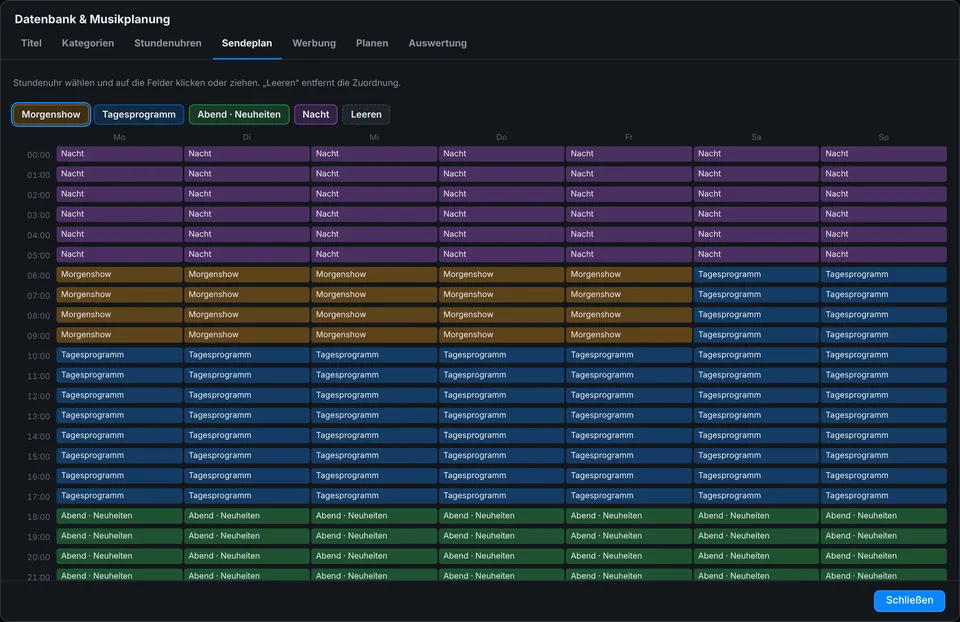Select Thursday 02:00 Nacht cell
Viewport: 960px width, 622px height.
(501, 194)
